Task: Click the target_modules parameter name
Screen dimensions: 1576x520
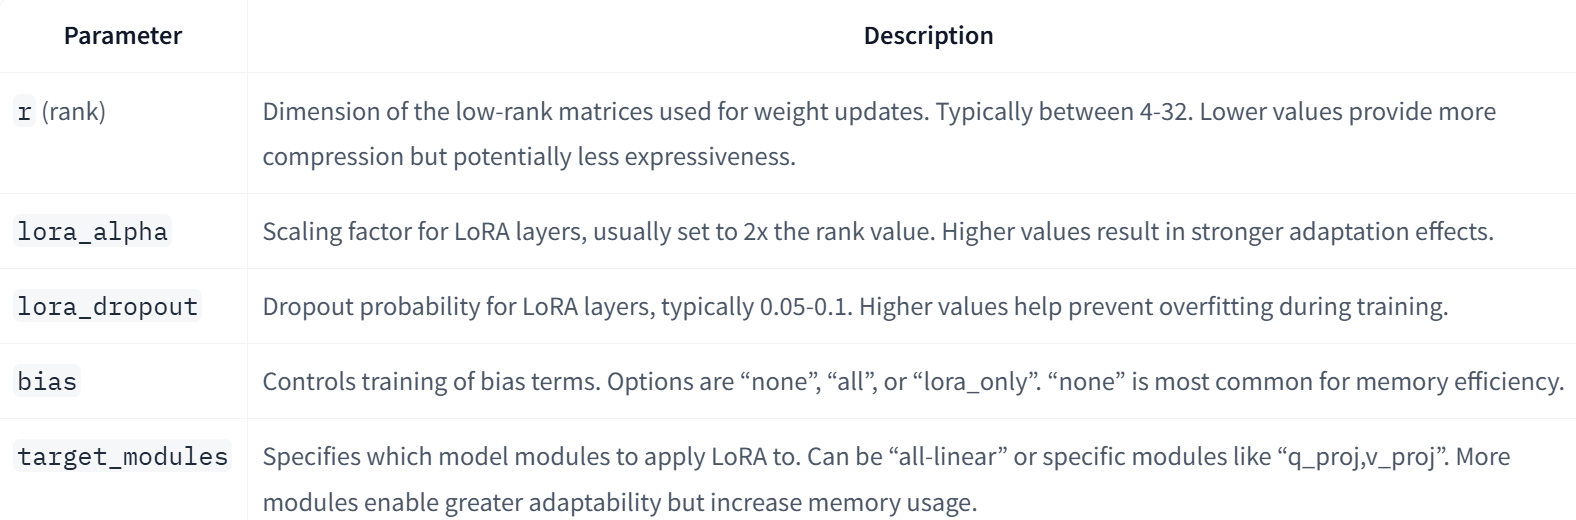Action: (x=123, y=457)
